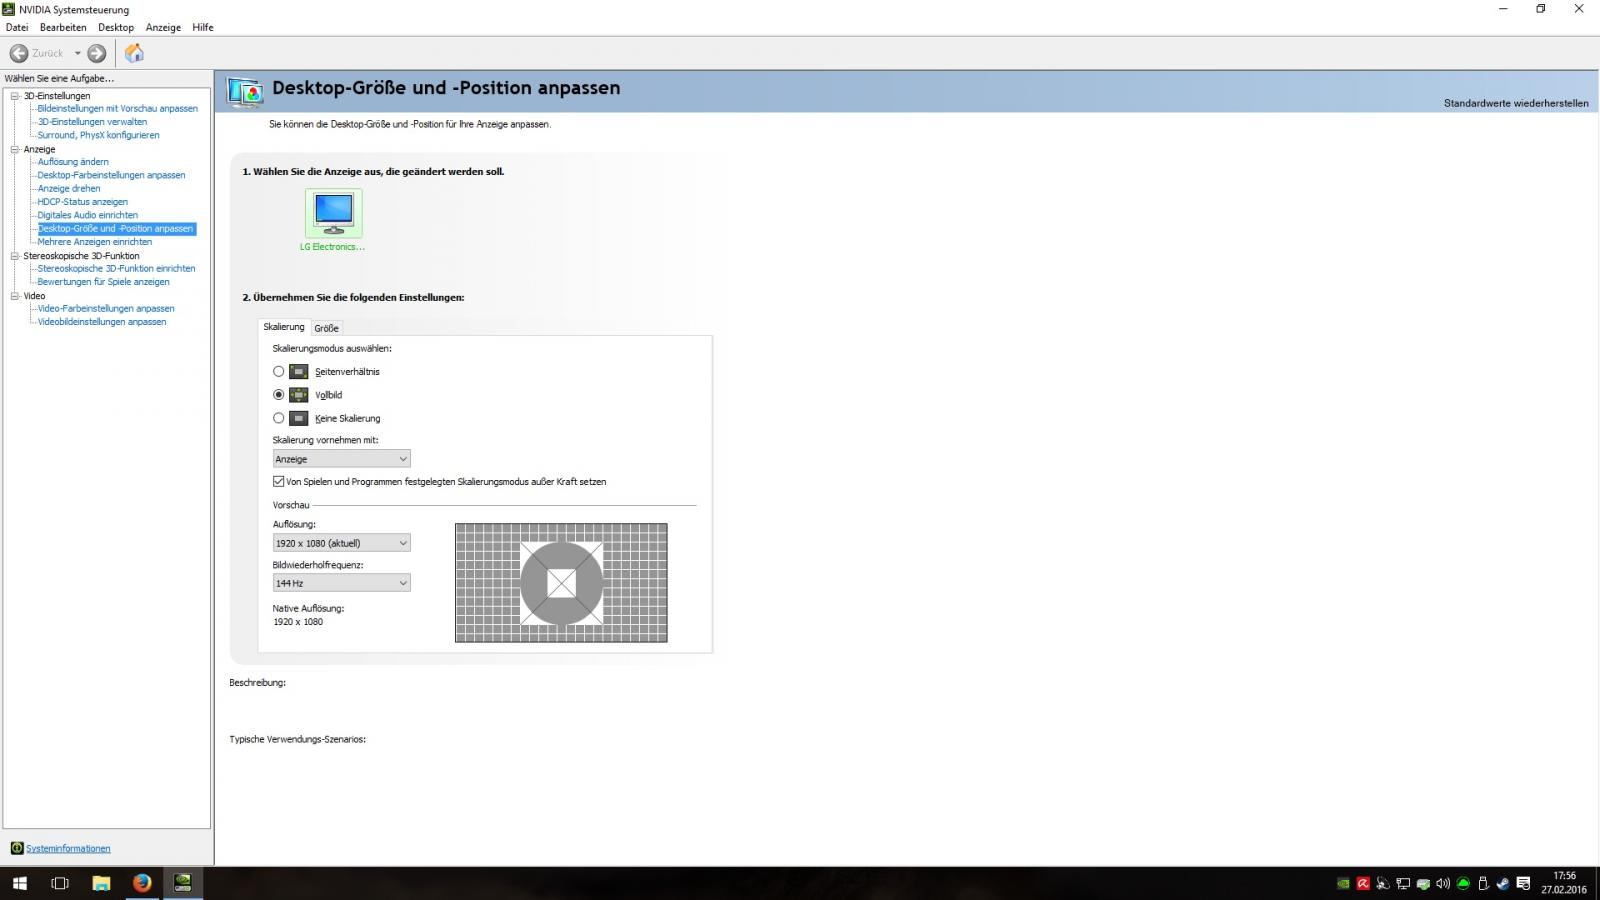The image size is (1600, 900).
Task: Launch Firefox from the taskbar
Action: (x=142, y=883)
